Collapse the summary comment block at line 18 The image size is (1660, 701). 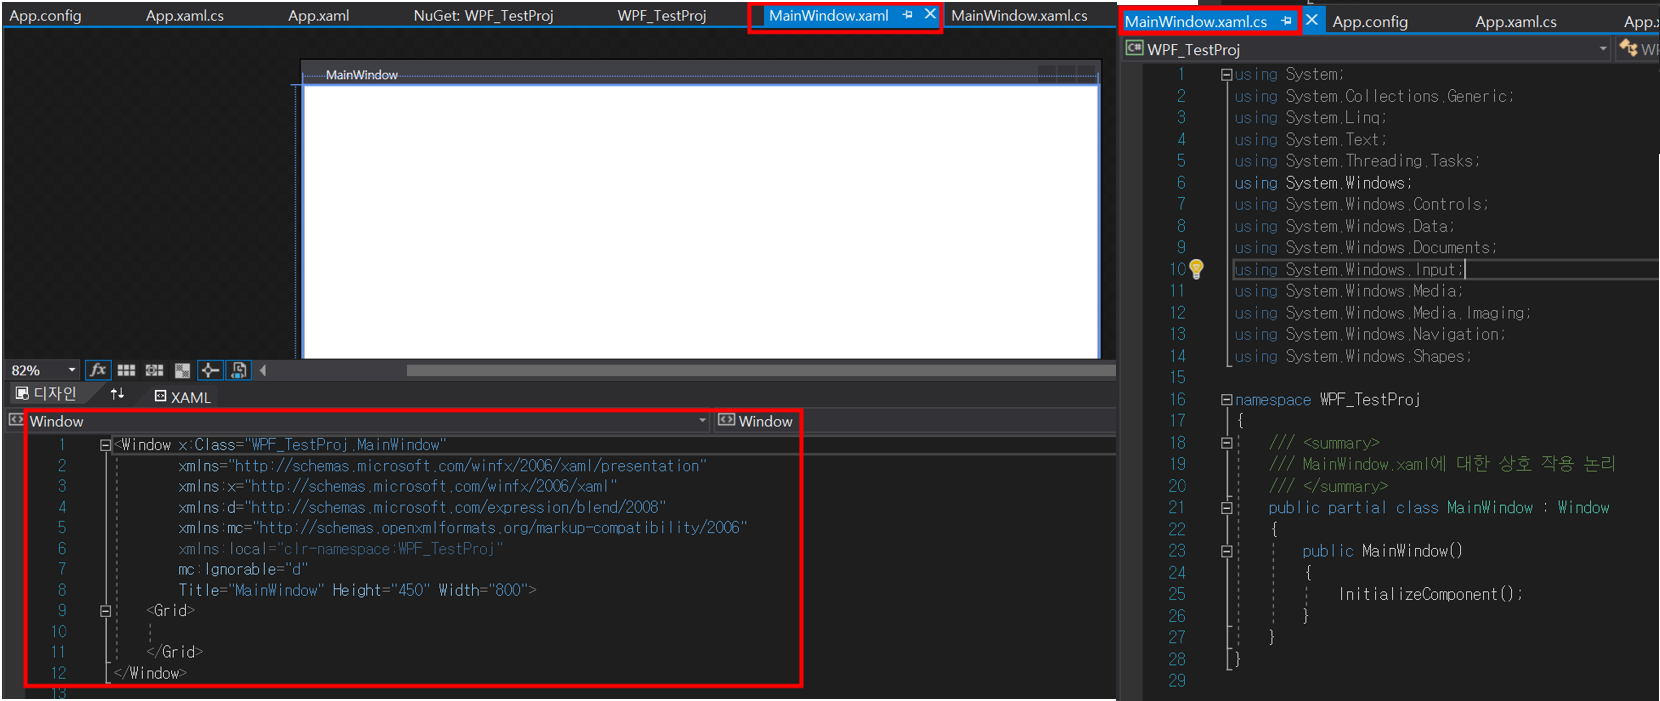pyautogui.click(x=1226, y=443)
